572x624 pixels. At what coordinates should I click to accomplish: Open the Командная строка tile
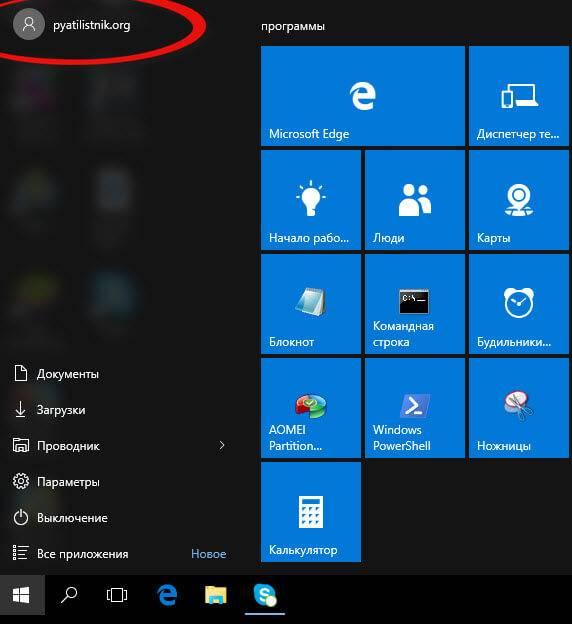(415, 304)
